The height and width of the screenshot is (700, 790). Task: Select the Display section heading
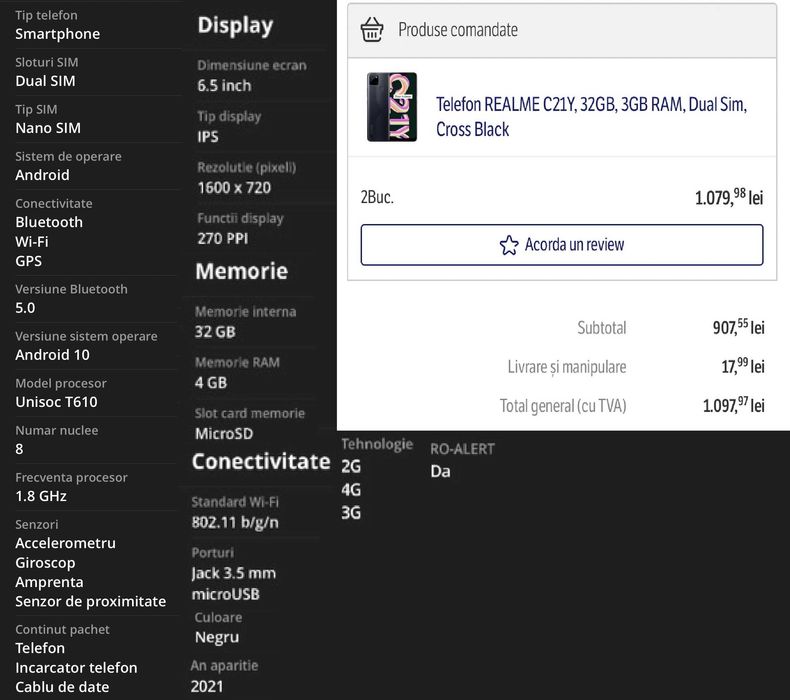click(235, 26)
